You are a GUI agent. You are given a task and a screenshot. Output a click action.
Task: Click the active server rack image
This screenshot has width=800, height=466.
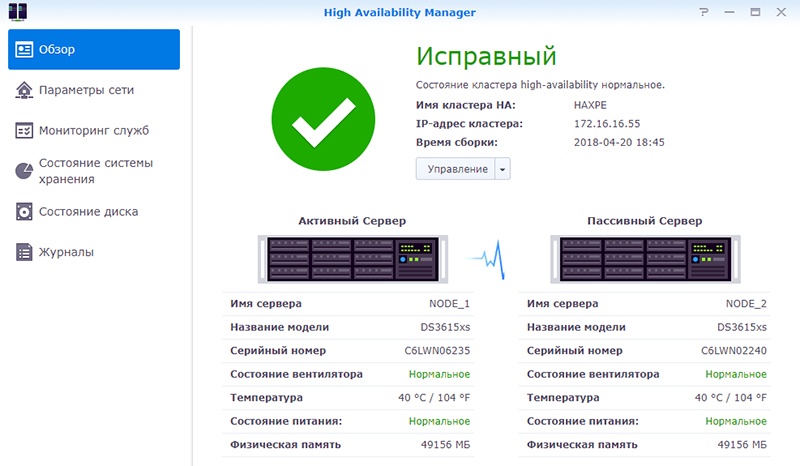point(353,259)
